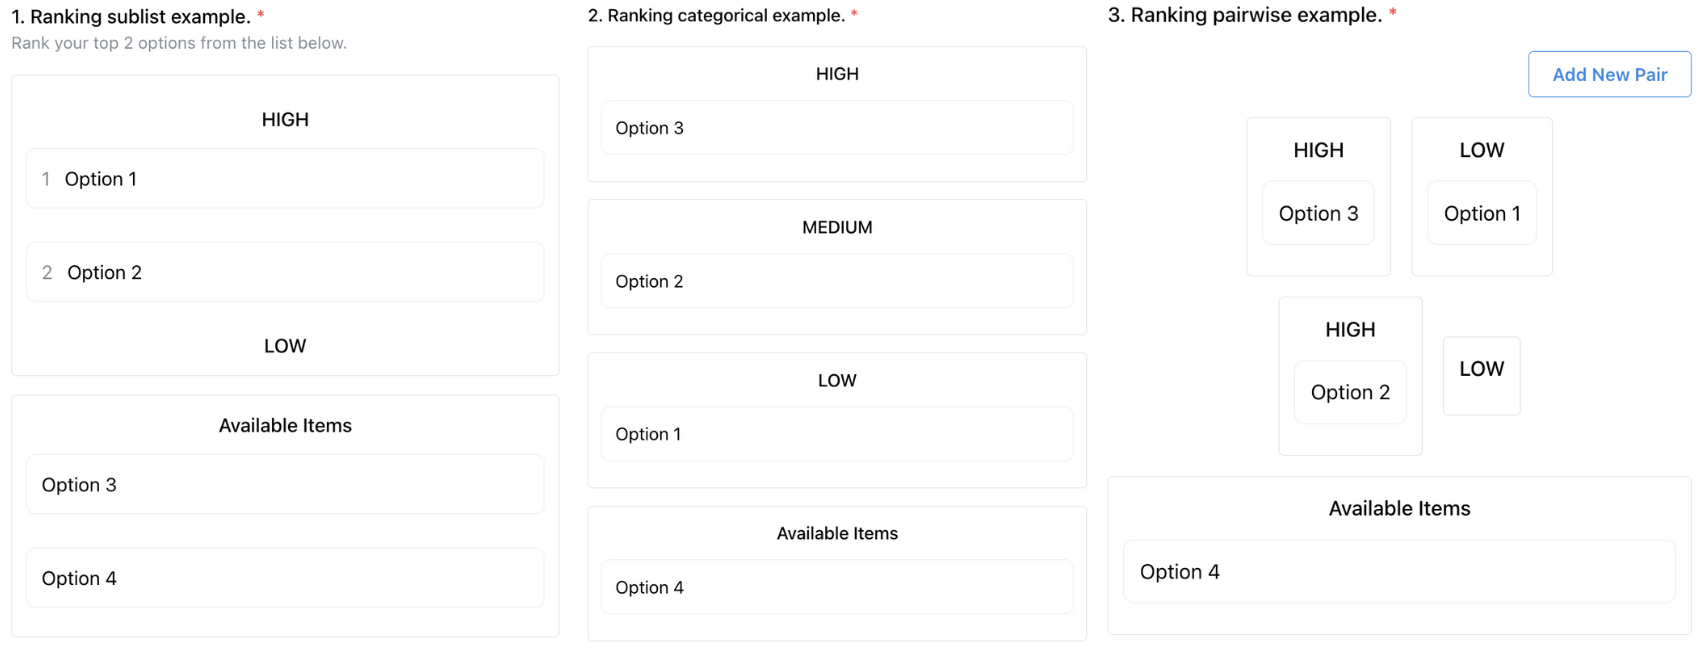Select Option 1 ranked first in sublist
The image size is (1698, 656).
click(284, 178)
